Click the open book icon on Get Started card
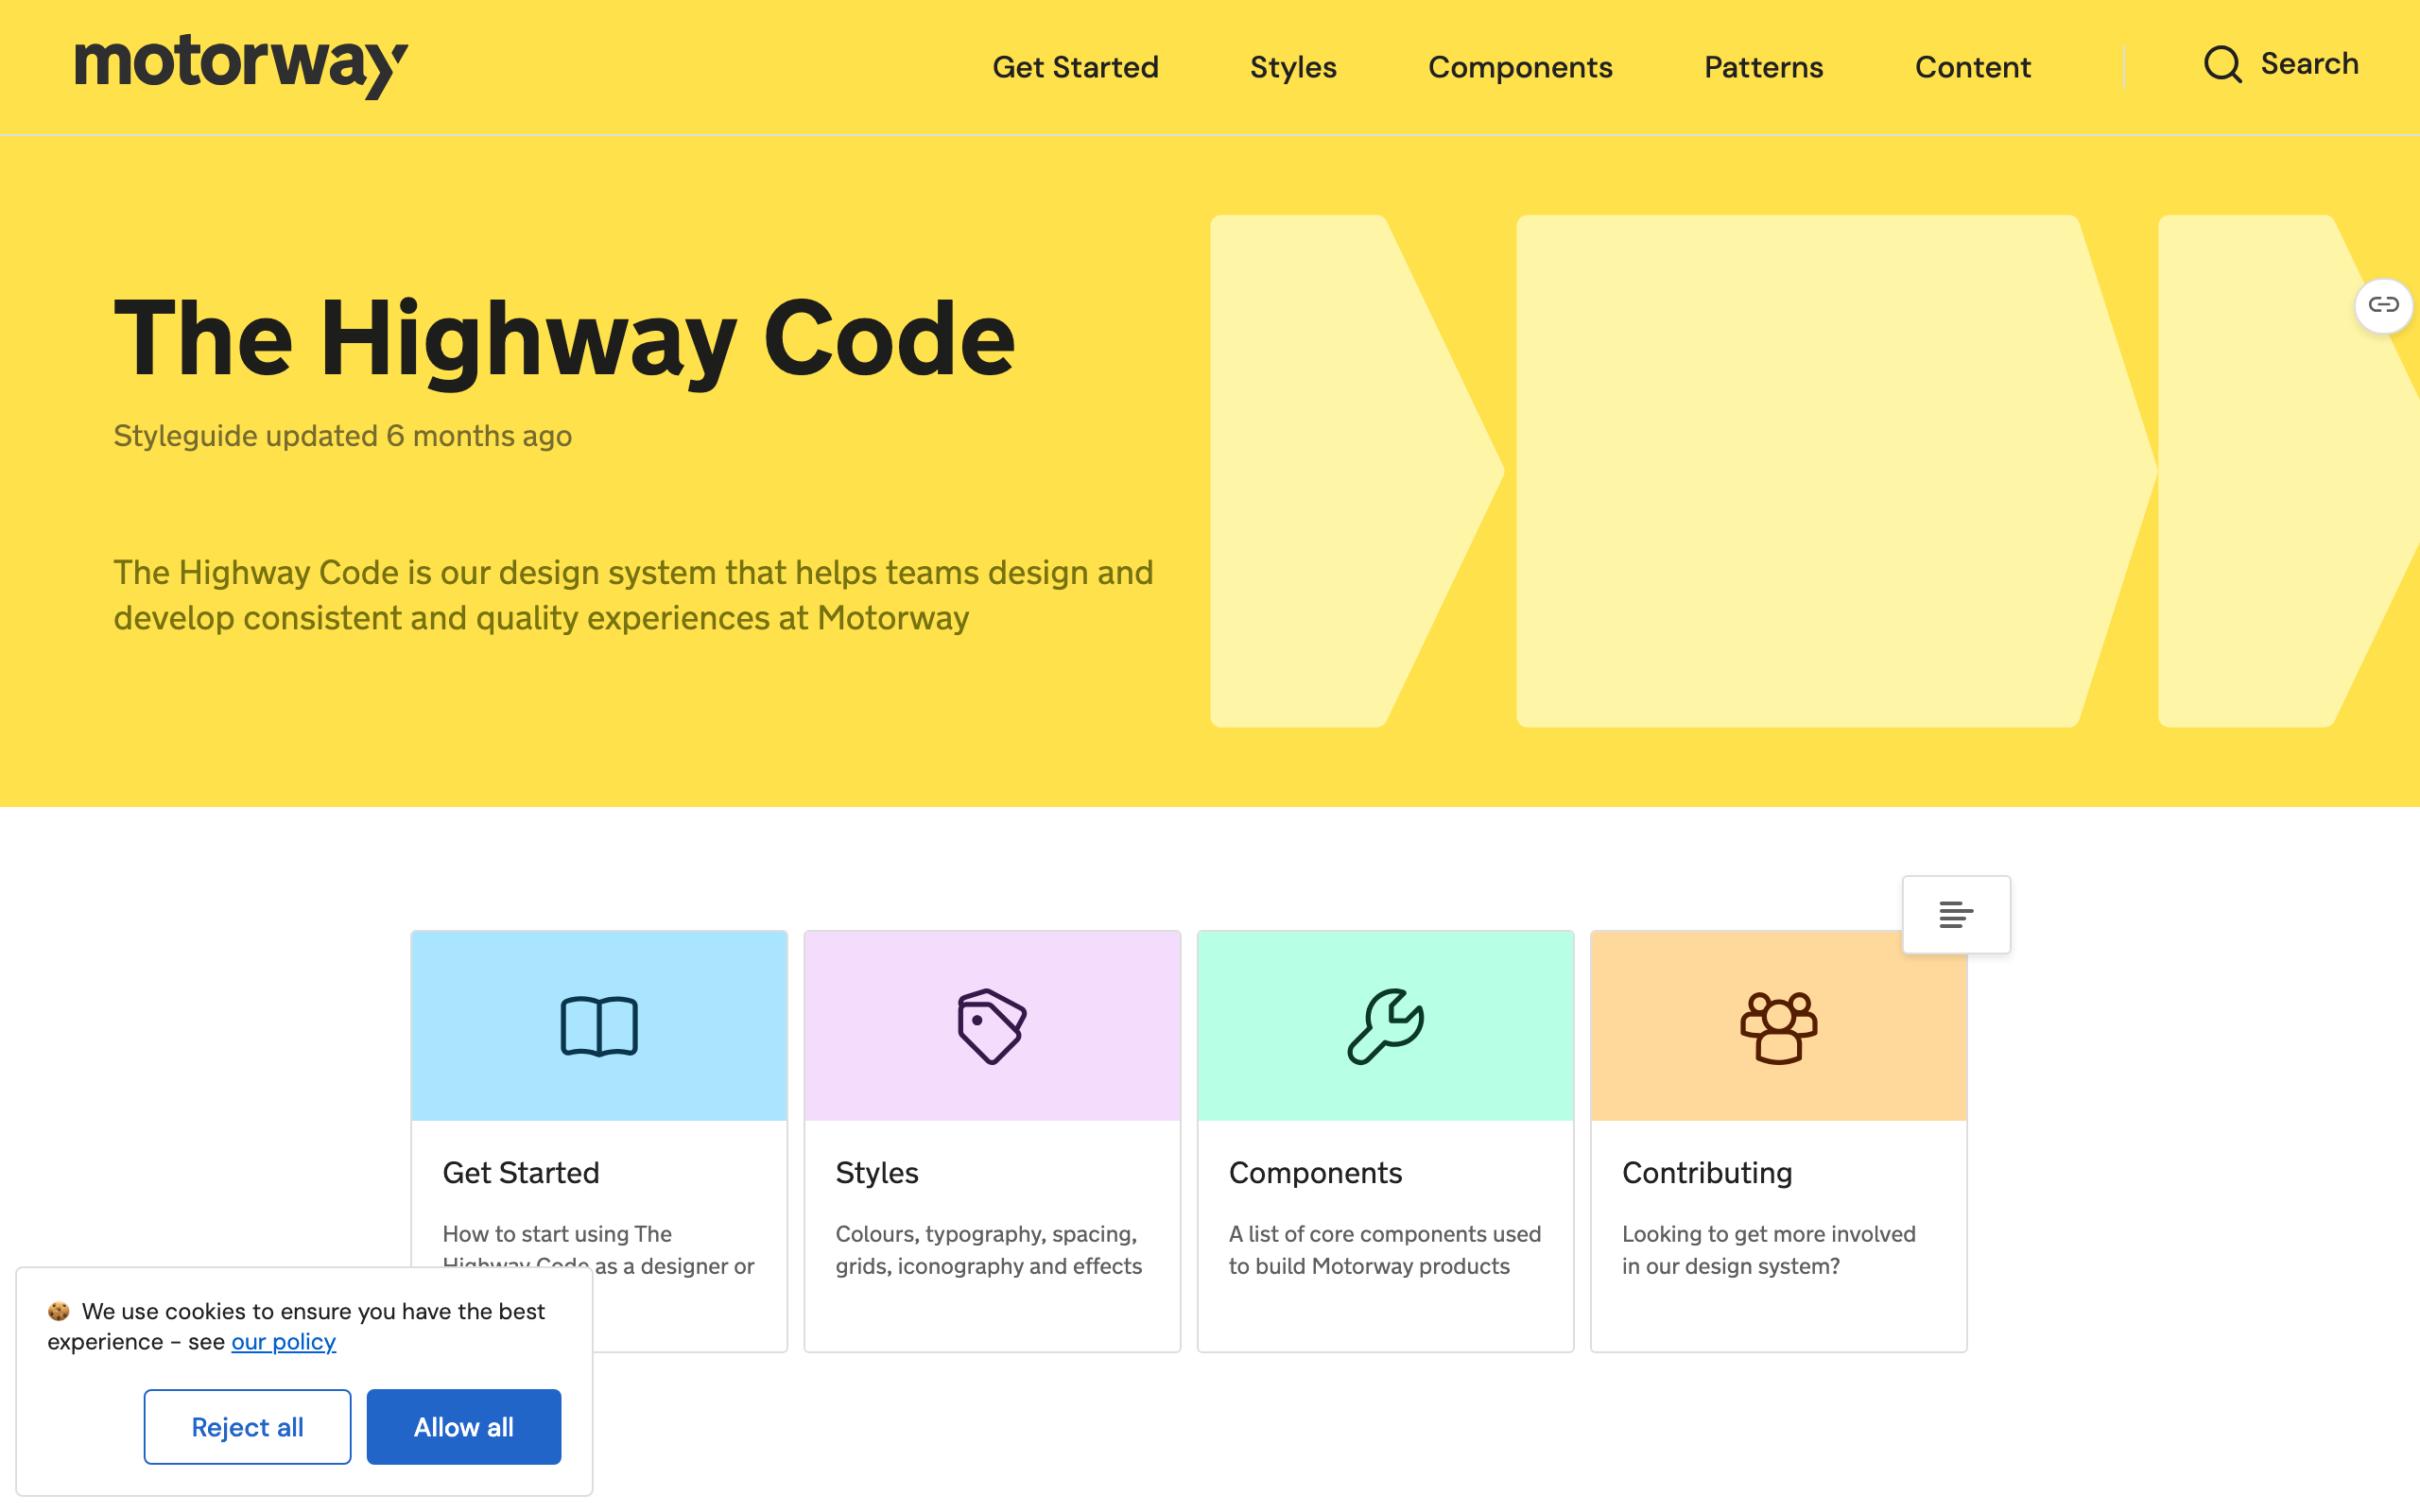Image resolution: width=2420 pixels, height=1512 pixels. [x=599, y=1026]
